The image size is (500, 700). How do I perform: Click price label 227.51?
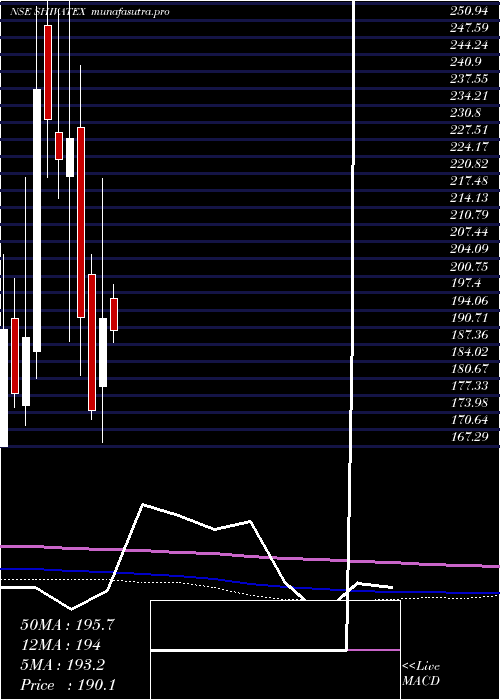pos(469,129)
